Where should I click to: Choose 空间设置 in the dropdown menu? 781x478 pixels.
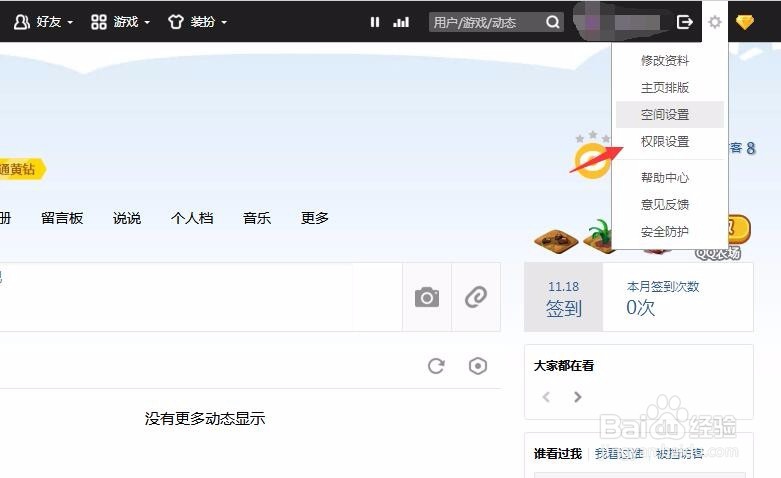point(665,115)
